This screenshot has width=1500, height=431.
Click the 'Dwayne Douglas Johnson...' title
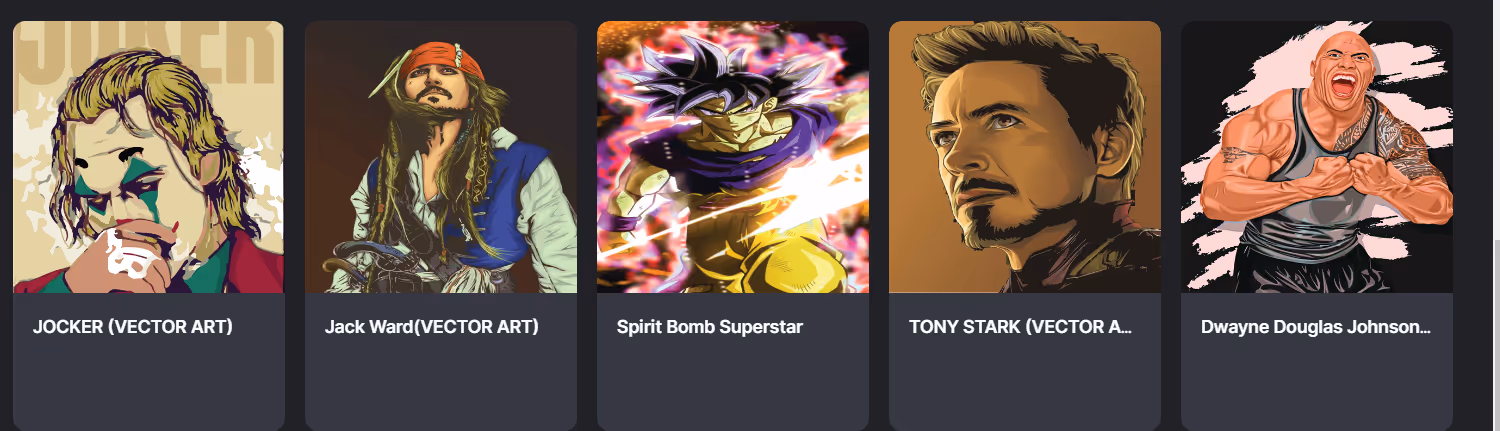1316,327
